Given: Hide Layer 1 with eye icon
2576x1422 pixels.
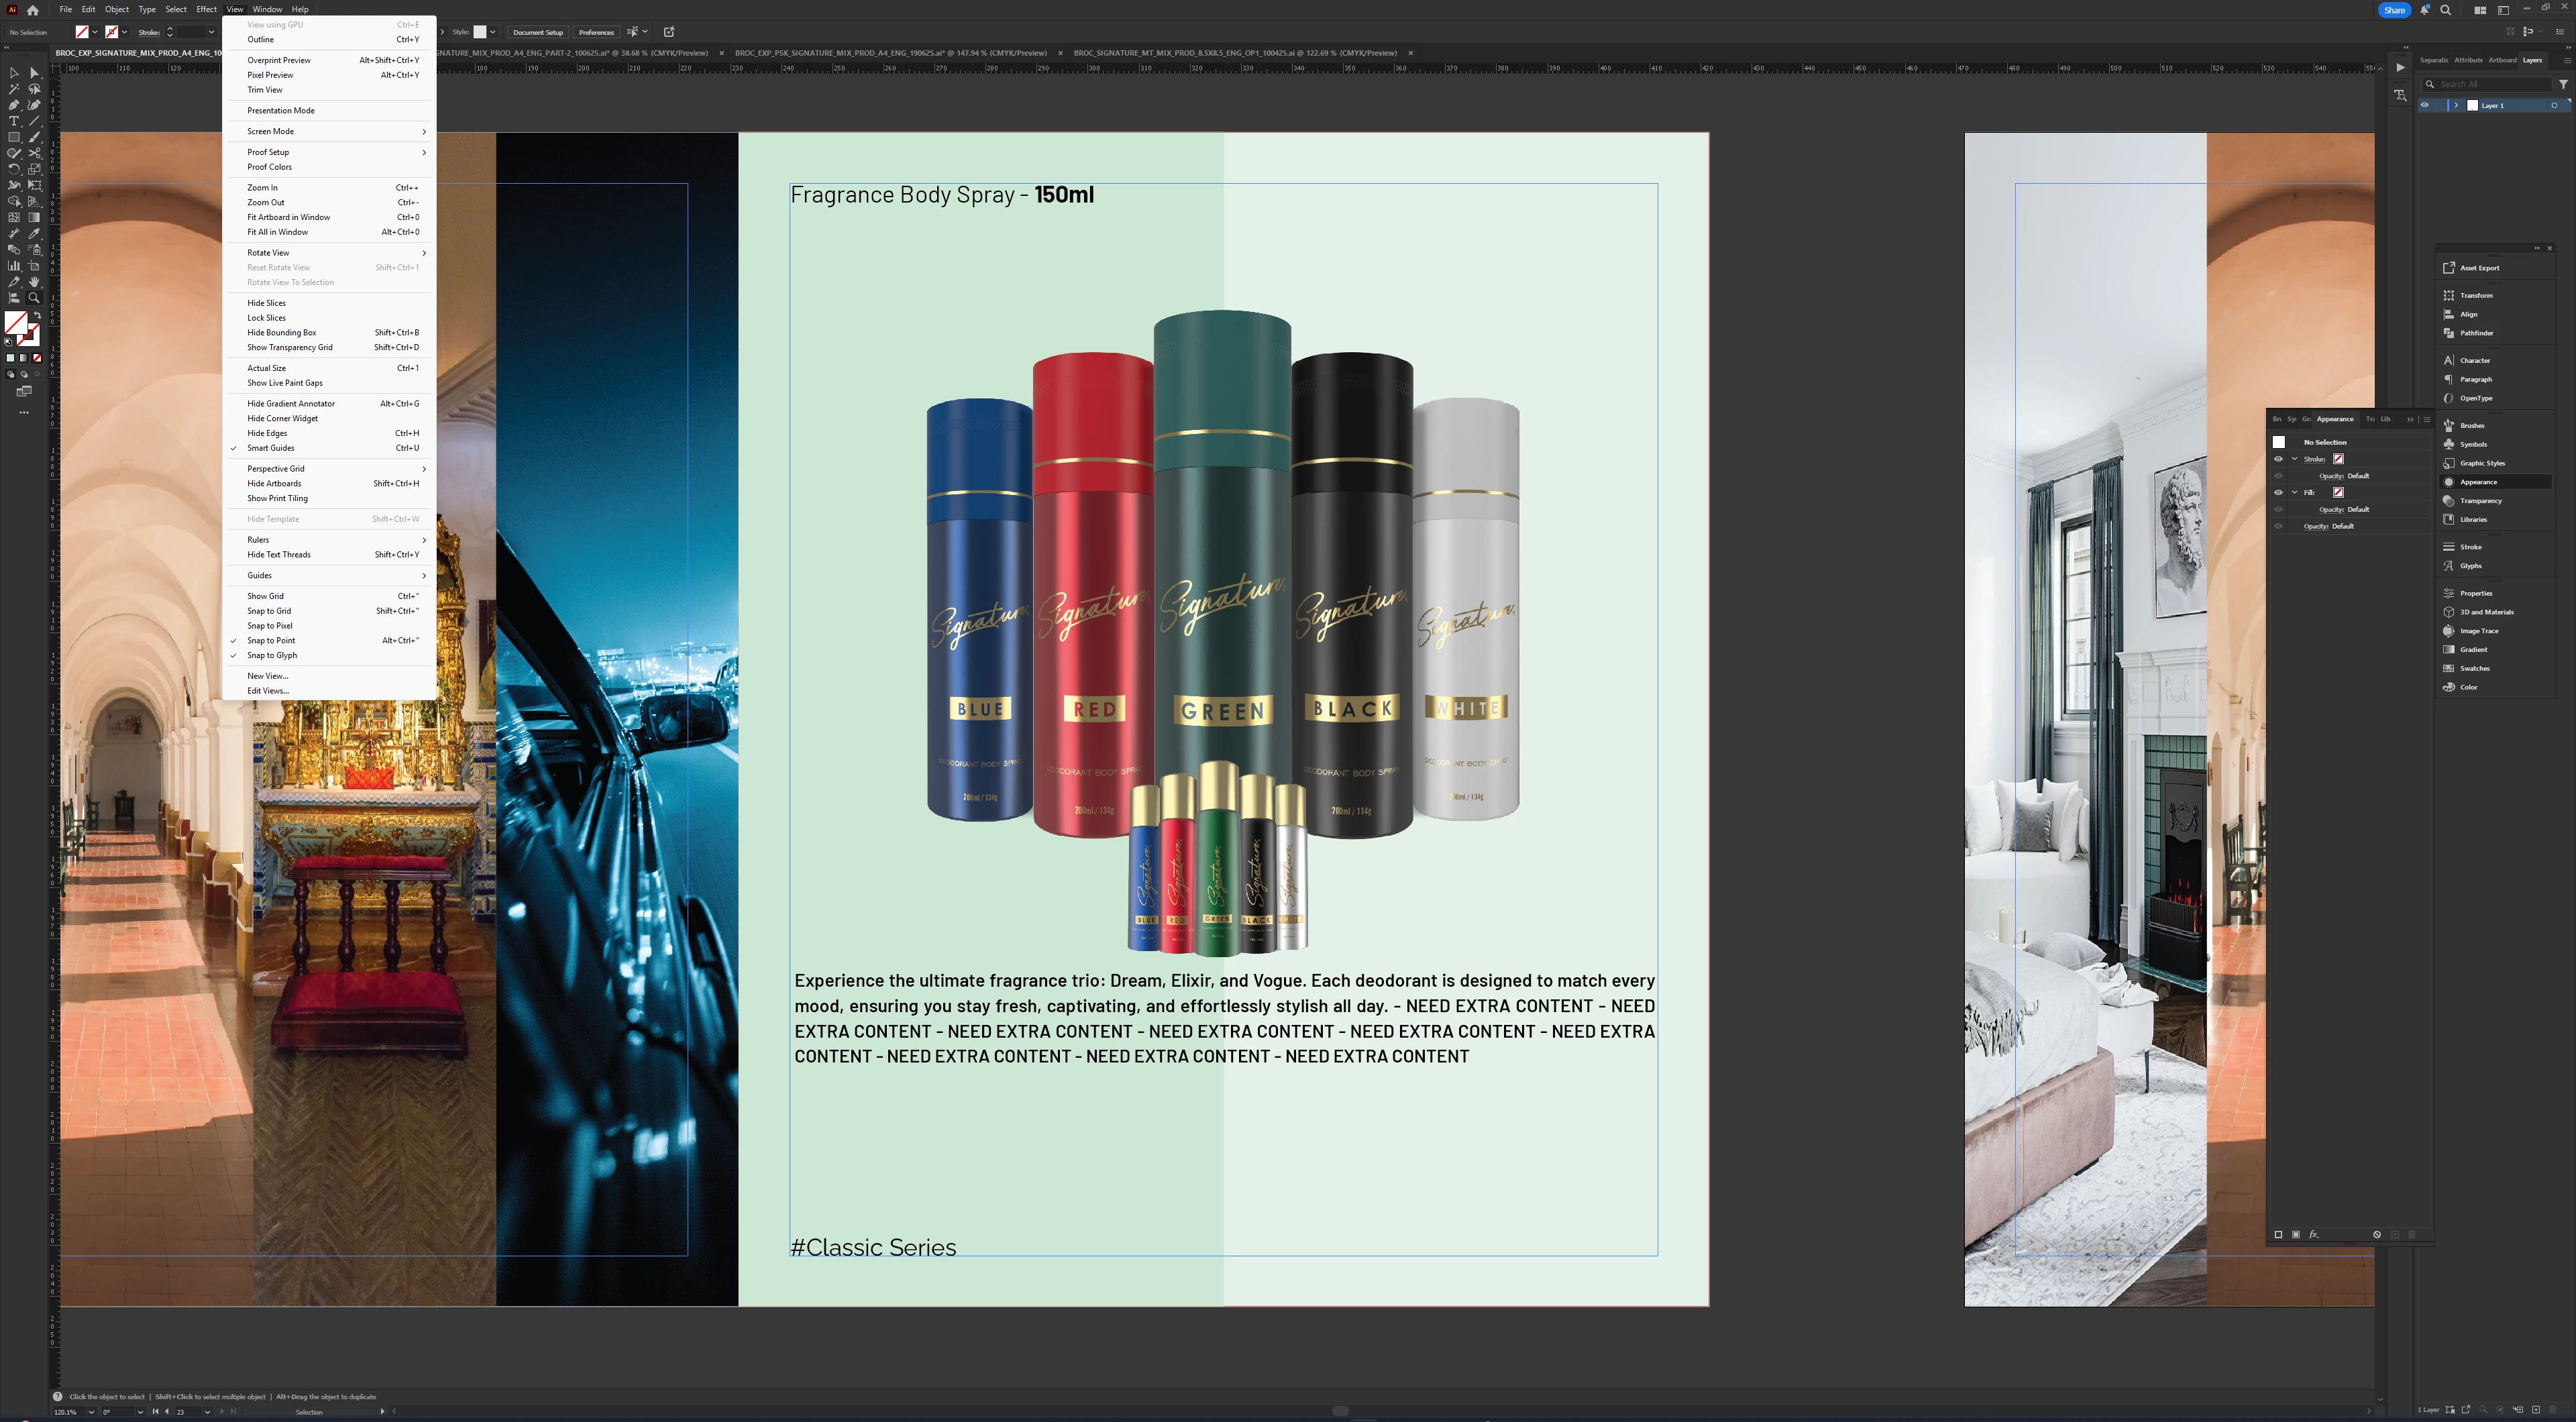Looking at the screenshot, I should tap(2424, 105).
